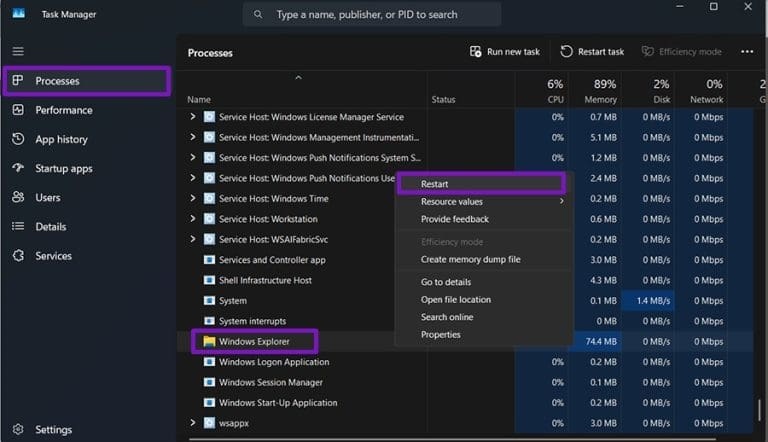Click the Performance sidebar icon
768x442 pixels.
pyautogui.click(x=18, y=110)
